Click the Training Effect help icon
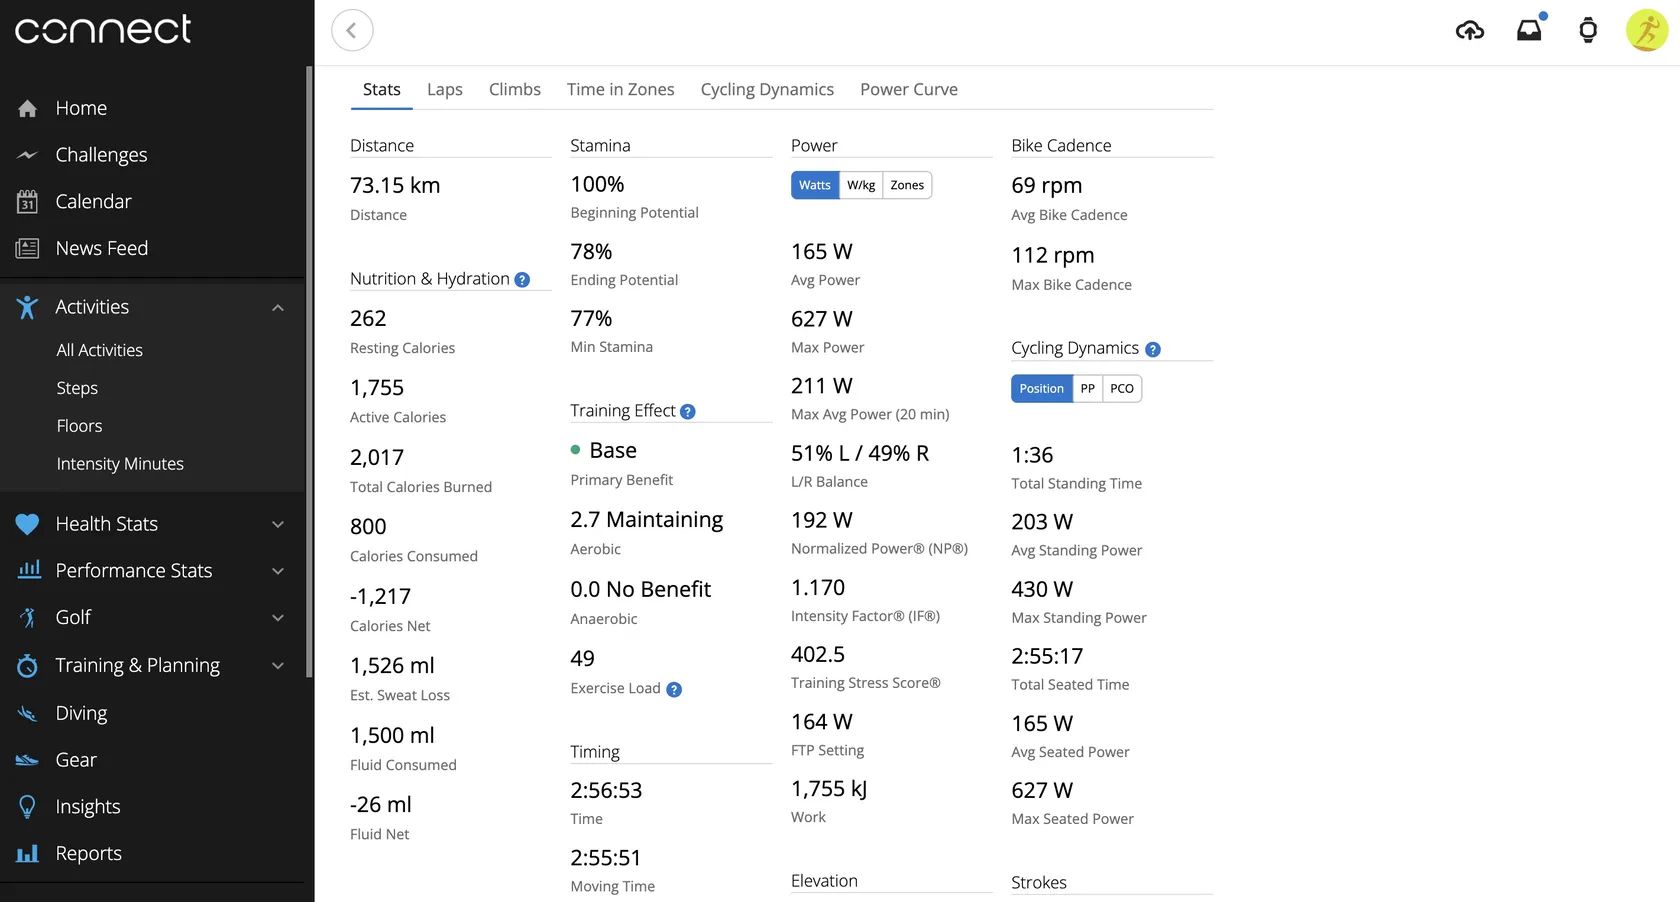 click(x=688, y=412)
